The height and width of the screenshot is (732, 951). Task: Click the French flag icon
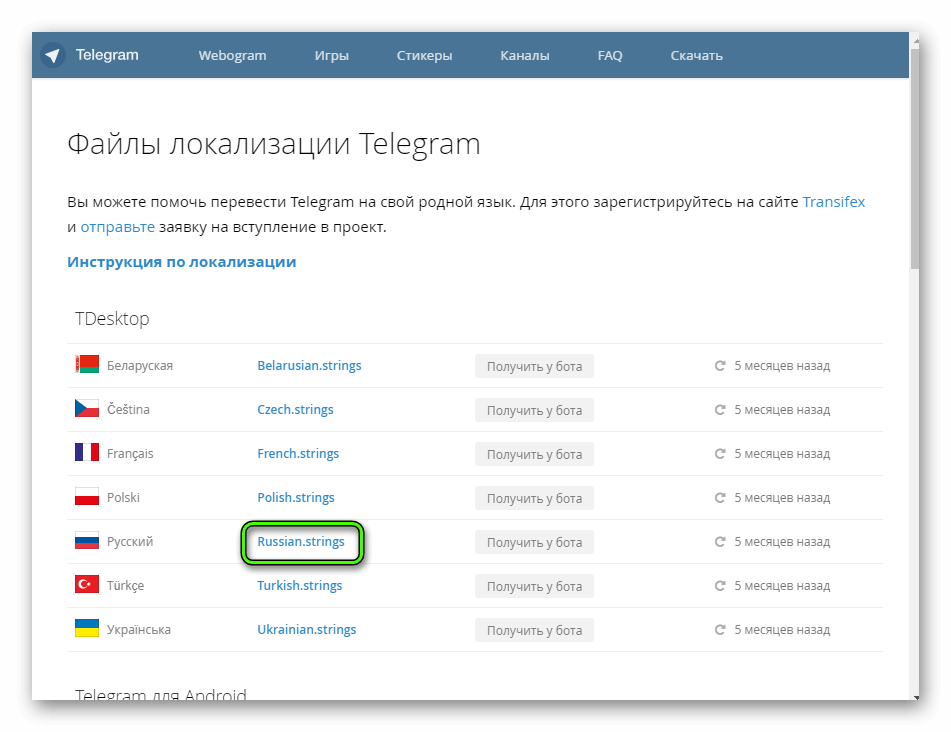coord(87,452)
